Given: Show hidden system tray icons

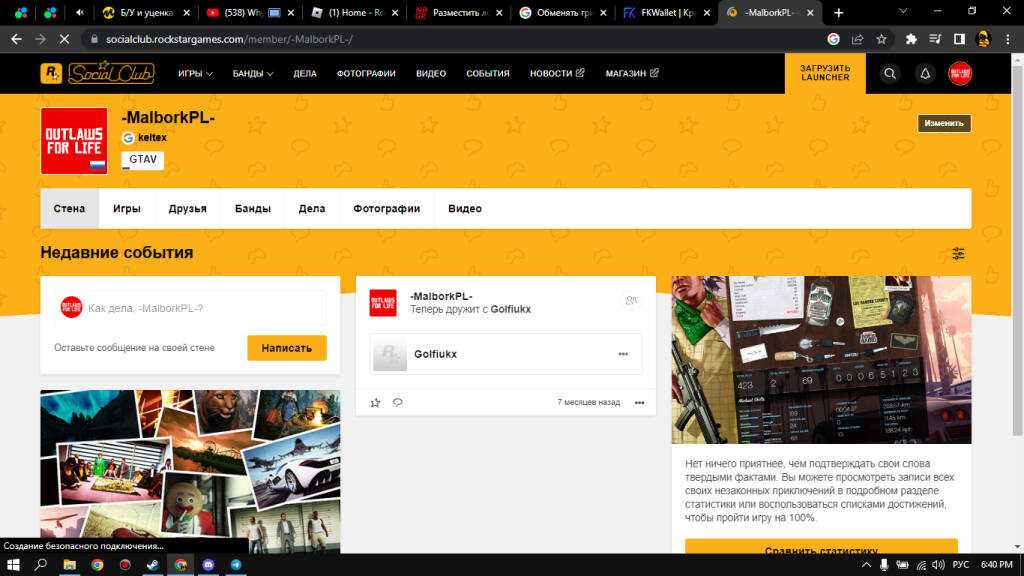Looking at the screenshot, I should (x=866, y=564).
